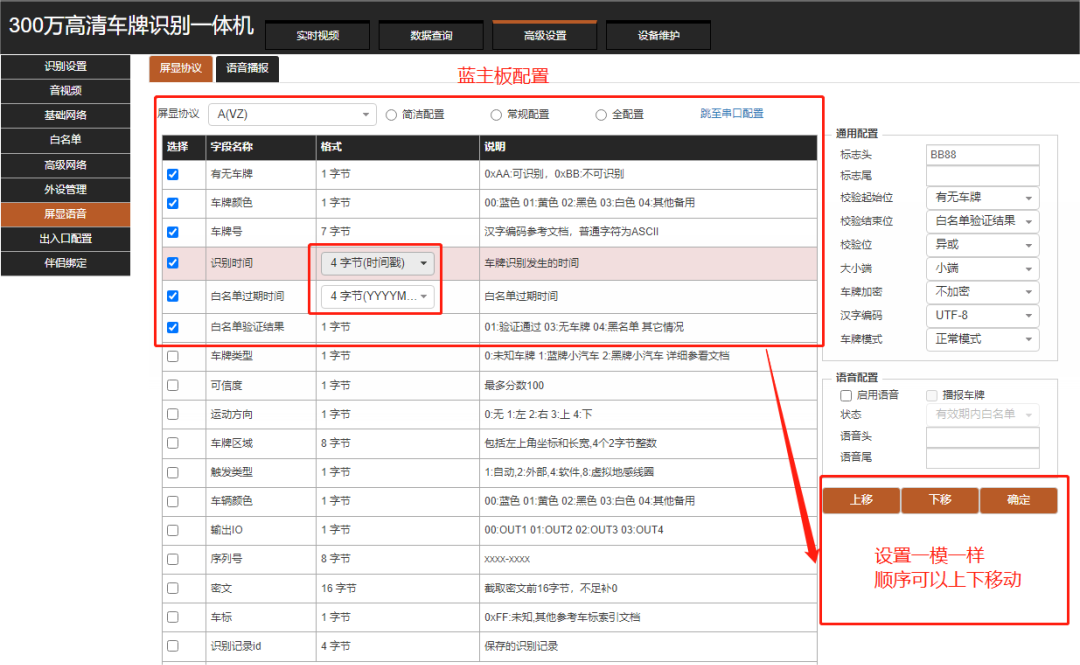Open 白名单 in the sidebar
This screenshot has width=1080, height=665.
[x=65, y=140]
